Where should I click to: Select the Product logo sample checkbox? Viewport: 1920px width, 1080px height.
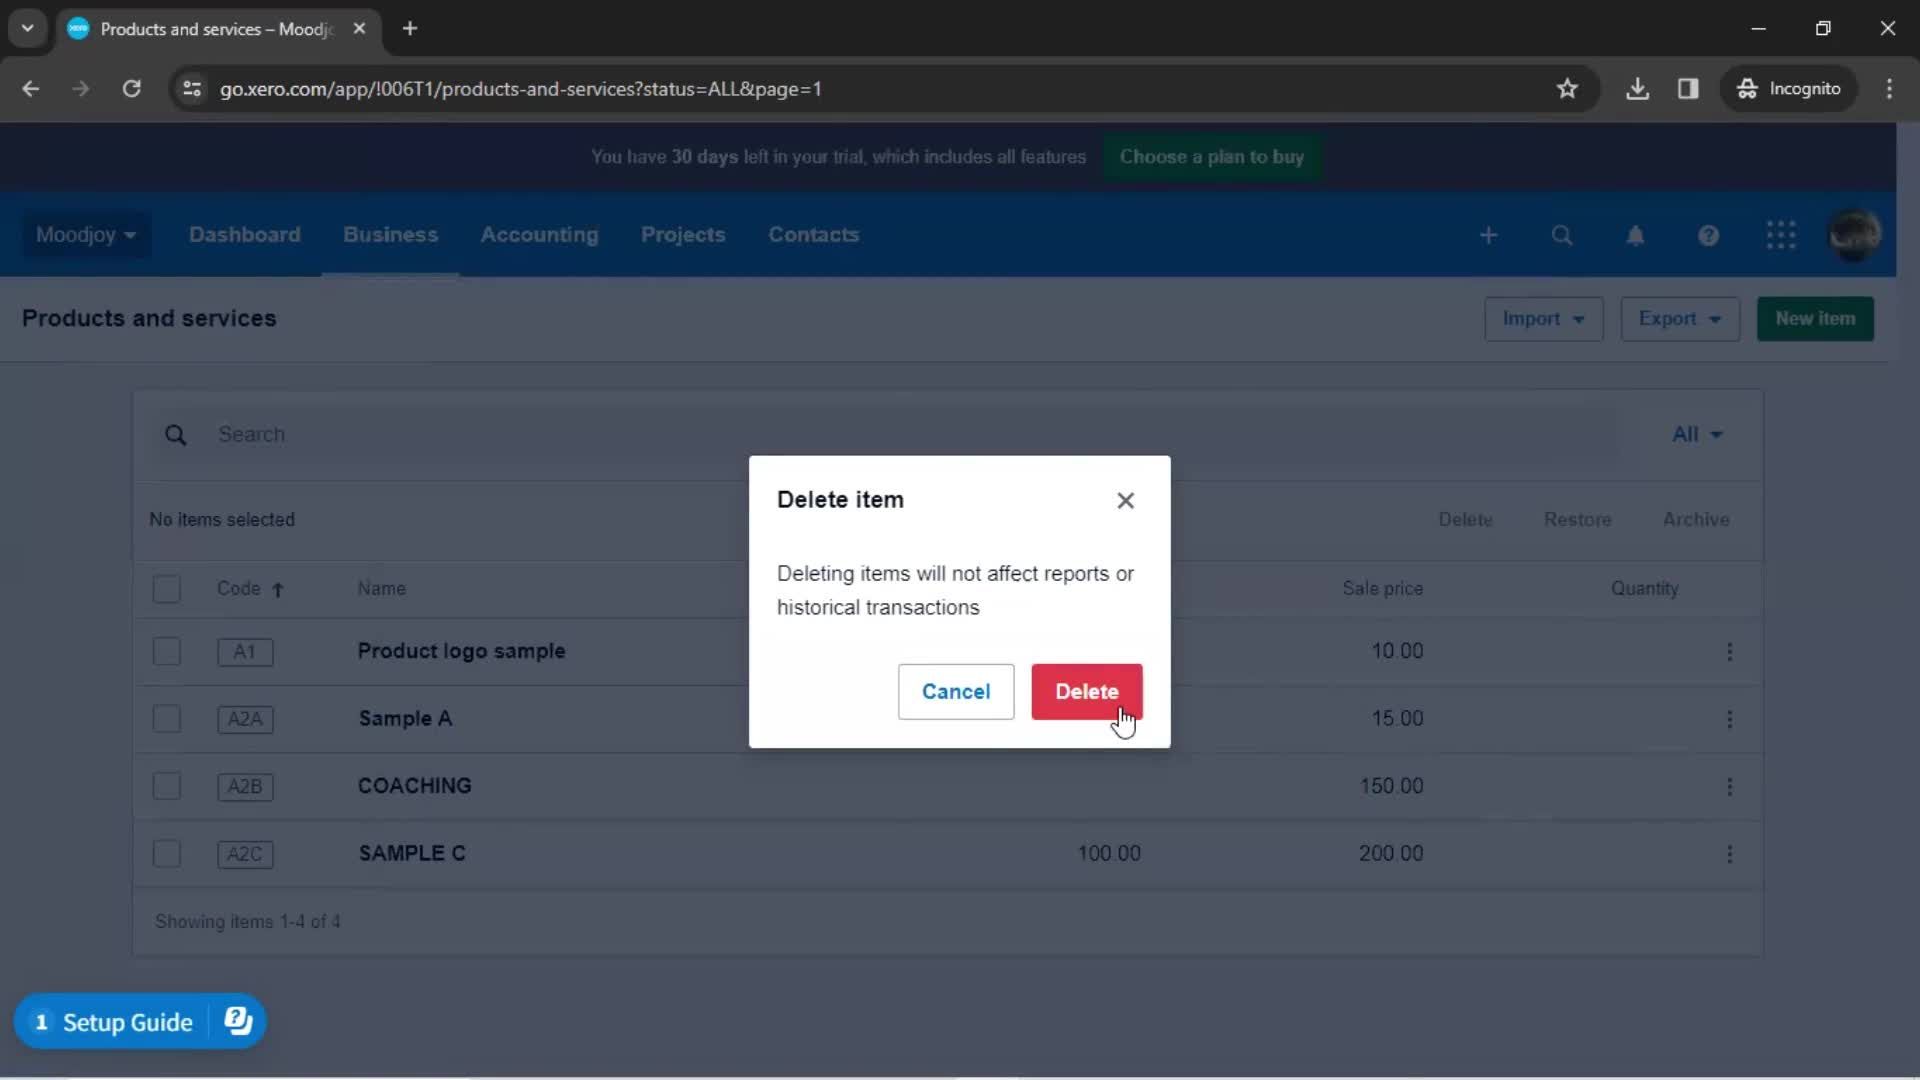[167, 652]
